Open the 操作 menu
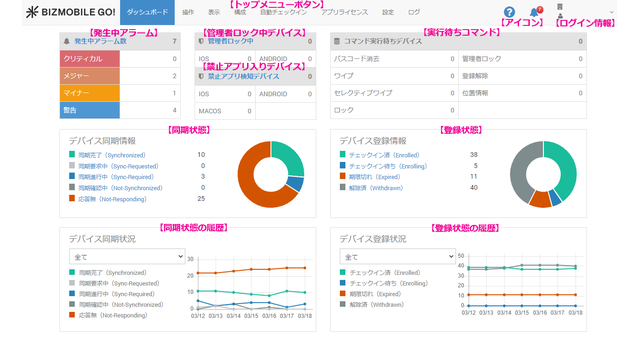The width and height of the screenshot is (640, 360). [x=188, y=12]
